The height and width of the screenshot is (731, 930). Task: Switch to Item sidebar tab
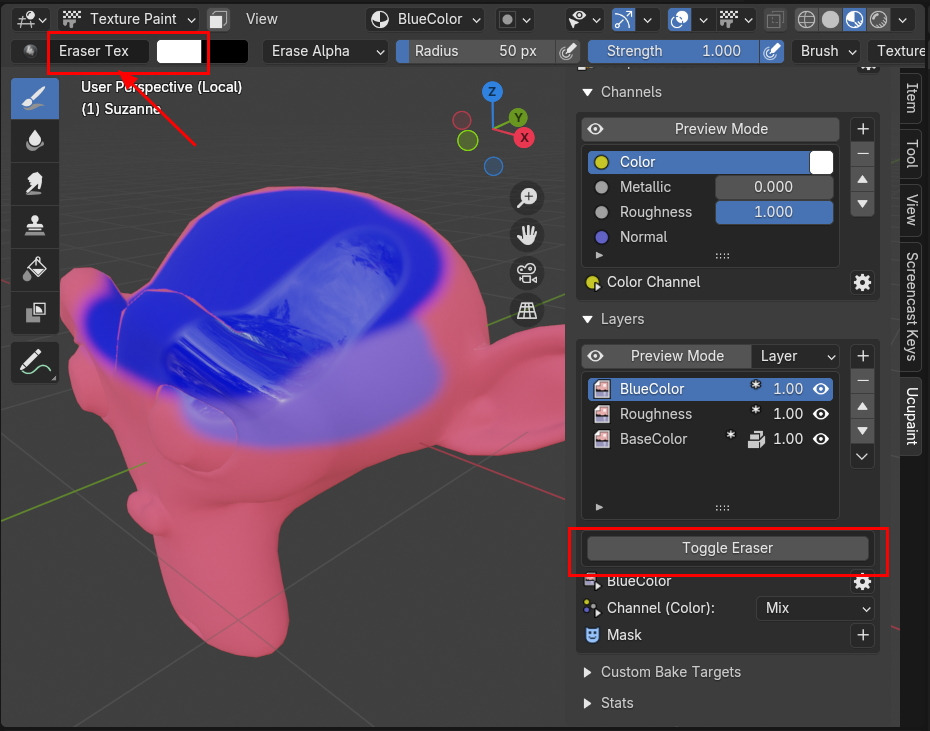912,98
